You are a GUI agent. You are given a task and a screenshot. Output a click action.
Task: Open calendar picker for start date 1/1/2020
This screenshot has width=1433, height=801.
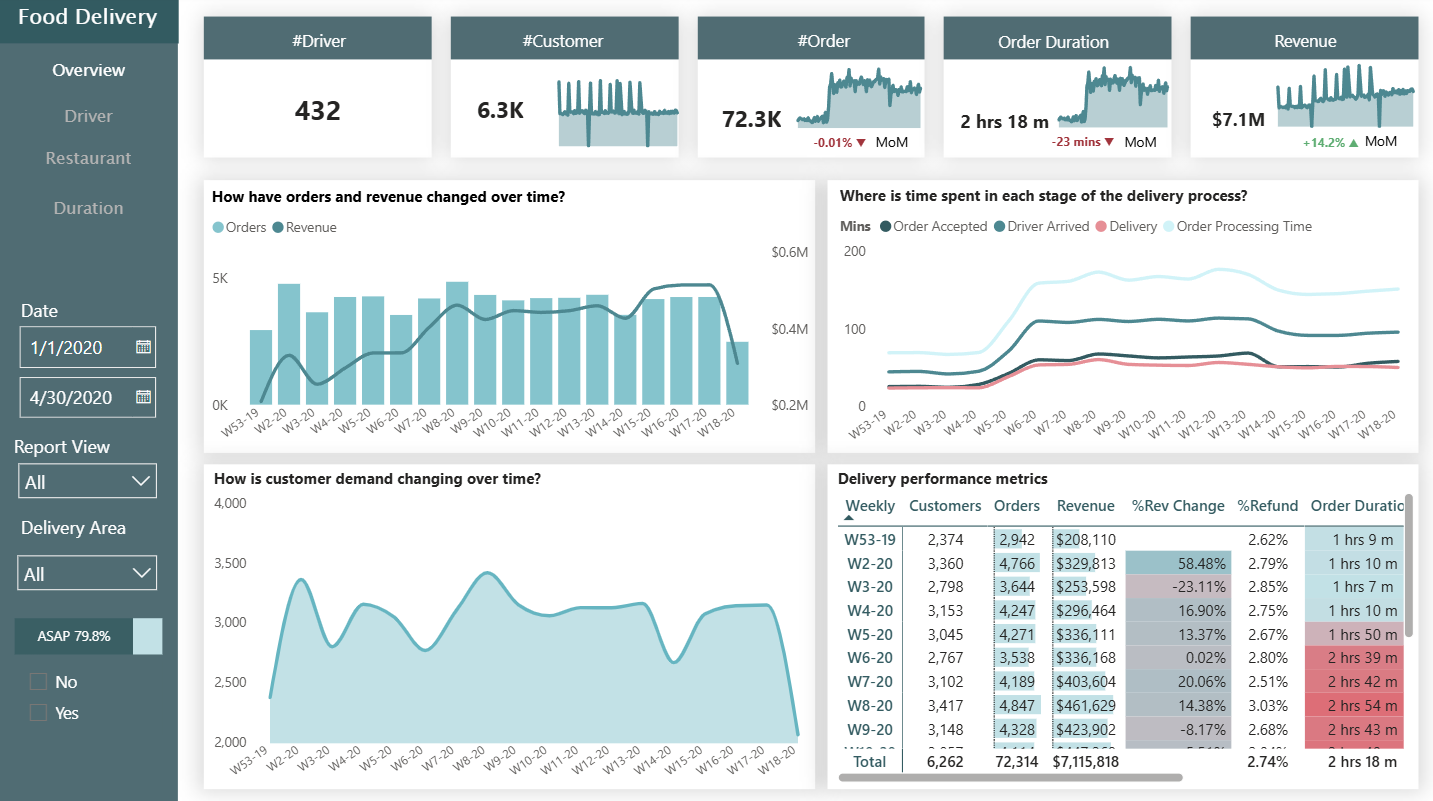pos(143,347)
